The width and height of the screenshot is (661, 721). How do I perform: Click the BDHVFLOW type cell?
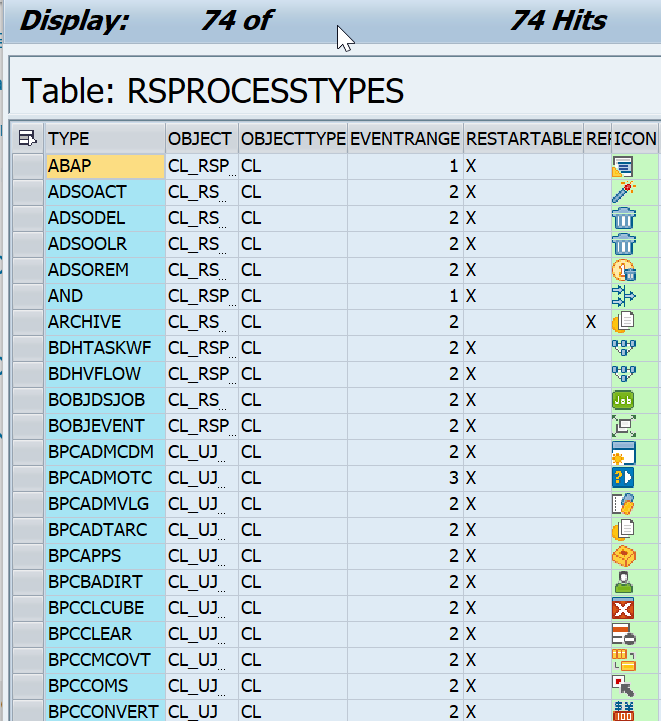105,374
